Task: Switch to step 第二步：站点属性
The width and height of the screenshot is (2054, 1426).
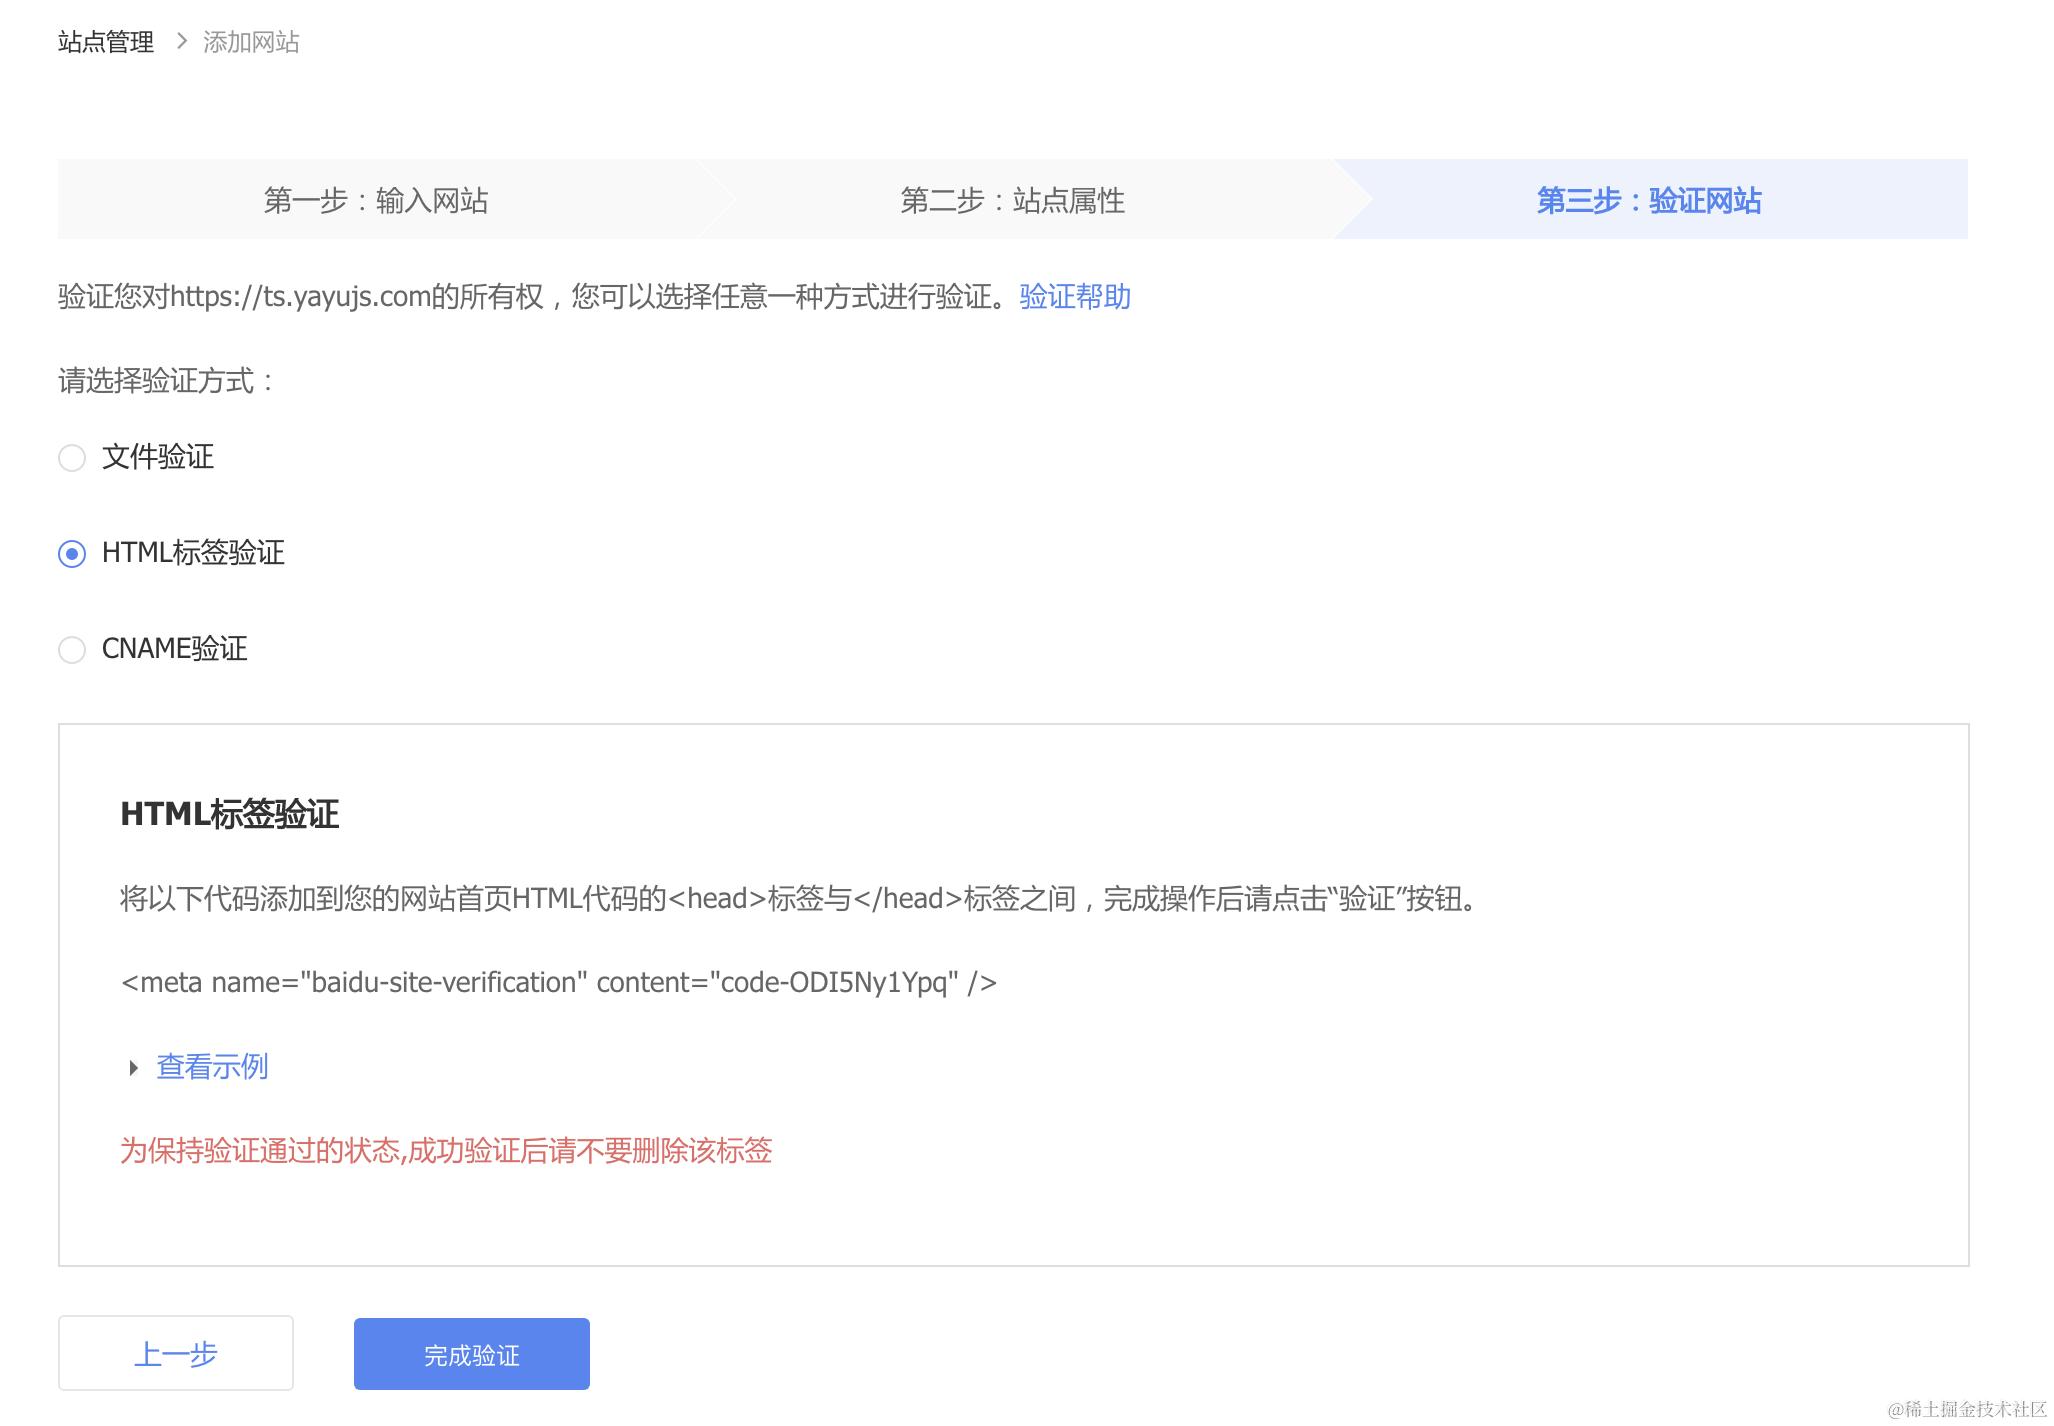Action: (1012, 200)
